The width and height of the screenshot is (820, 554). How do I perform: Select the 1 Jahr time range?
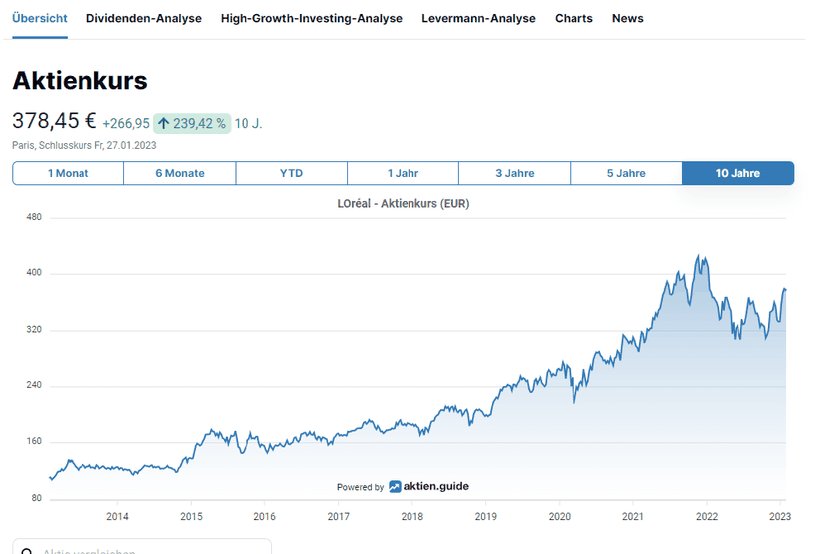coord(403,173)
